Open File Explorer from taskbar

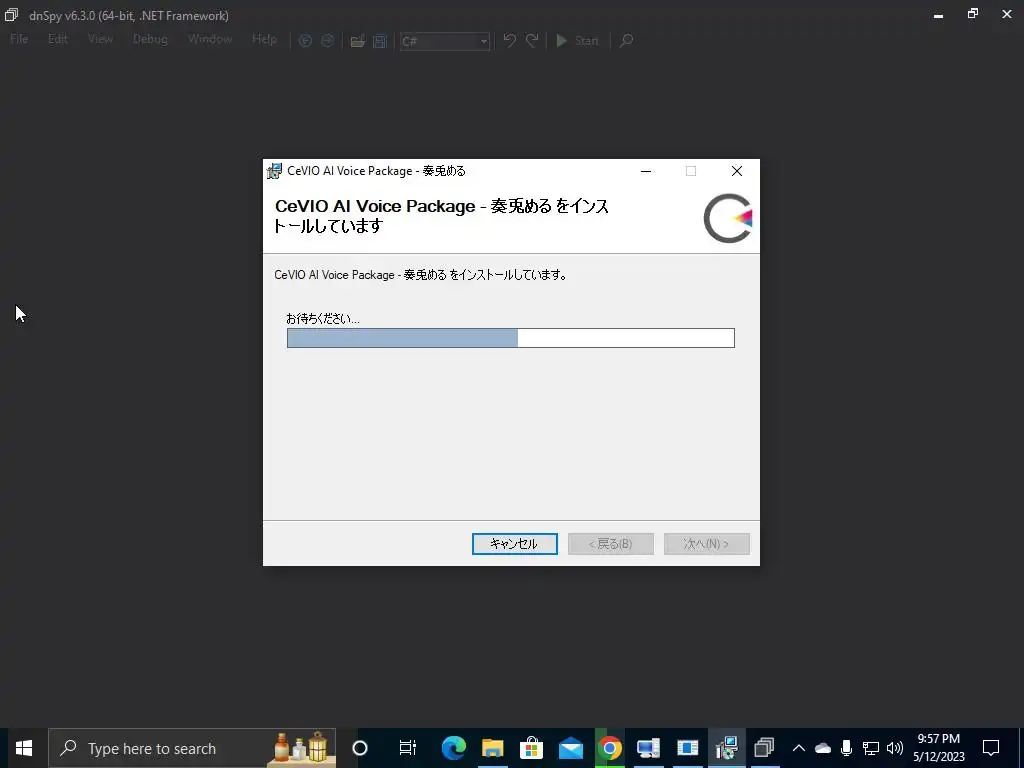pos(493,748)
